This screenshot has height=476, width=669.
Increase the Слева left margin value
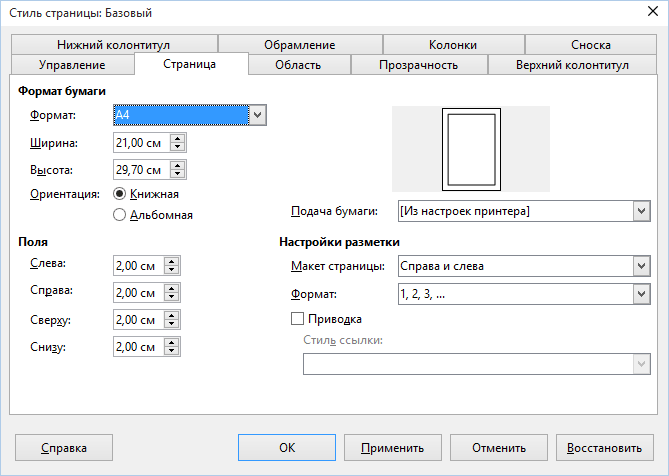tap(172, 261)
